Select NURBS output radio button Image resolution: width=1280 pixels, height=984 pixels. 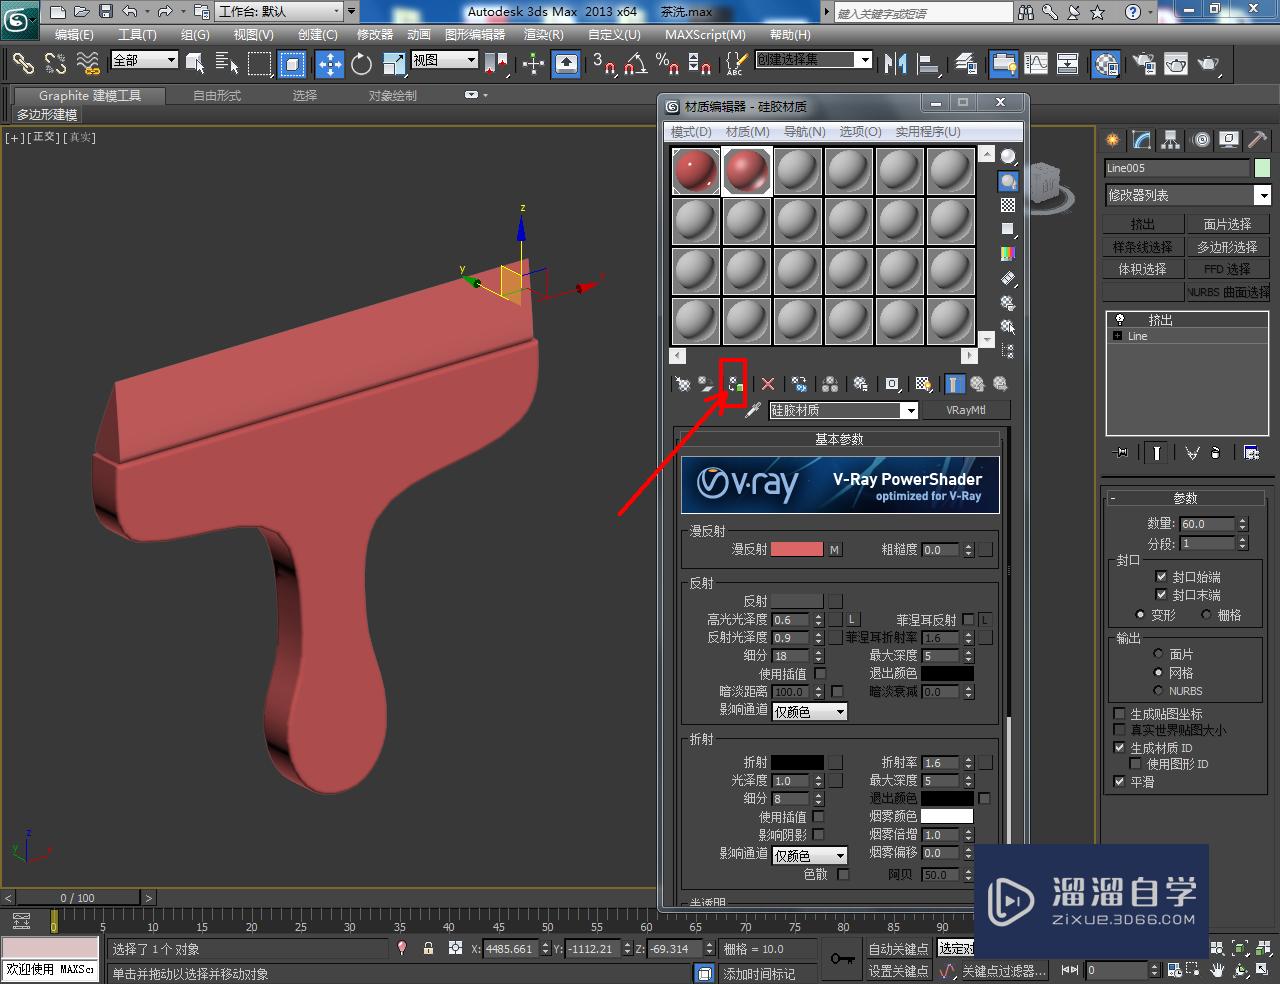pos(1158,691)
